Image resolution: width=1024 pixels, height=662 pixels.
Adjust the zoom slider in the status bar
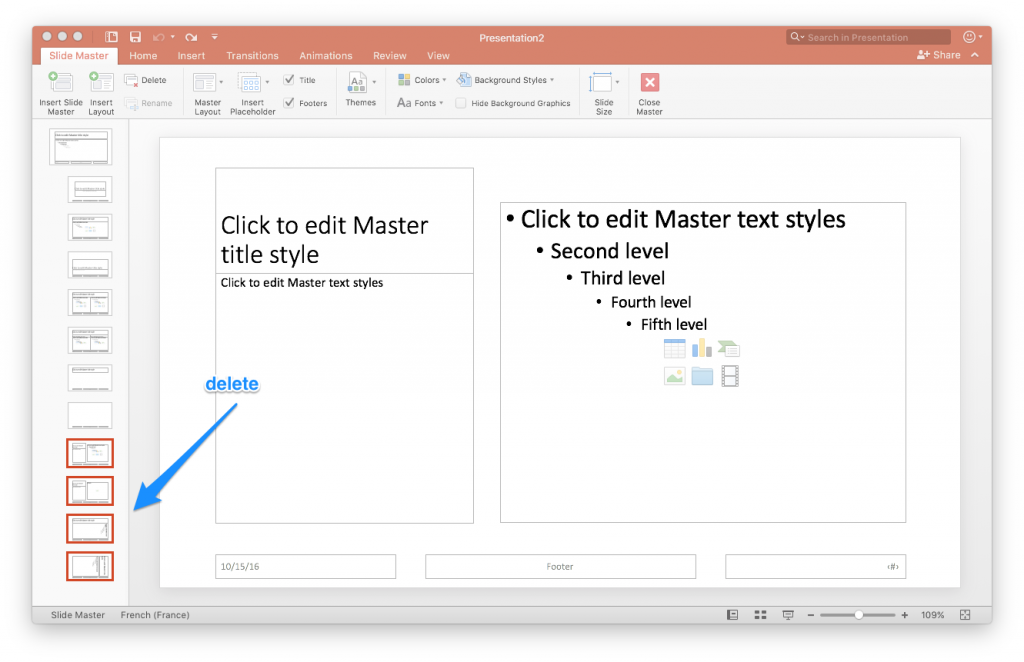858,615
